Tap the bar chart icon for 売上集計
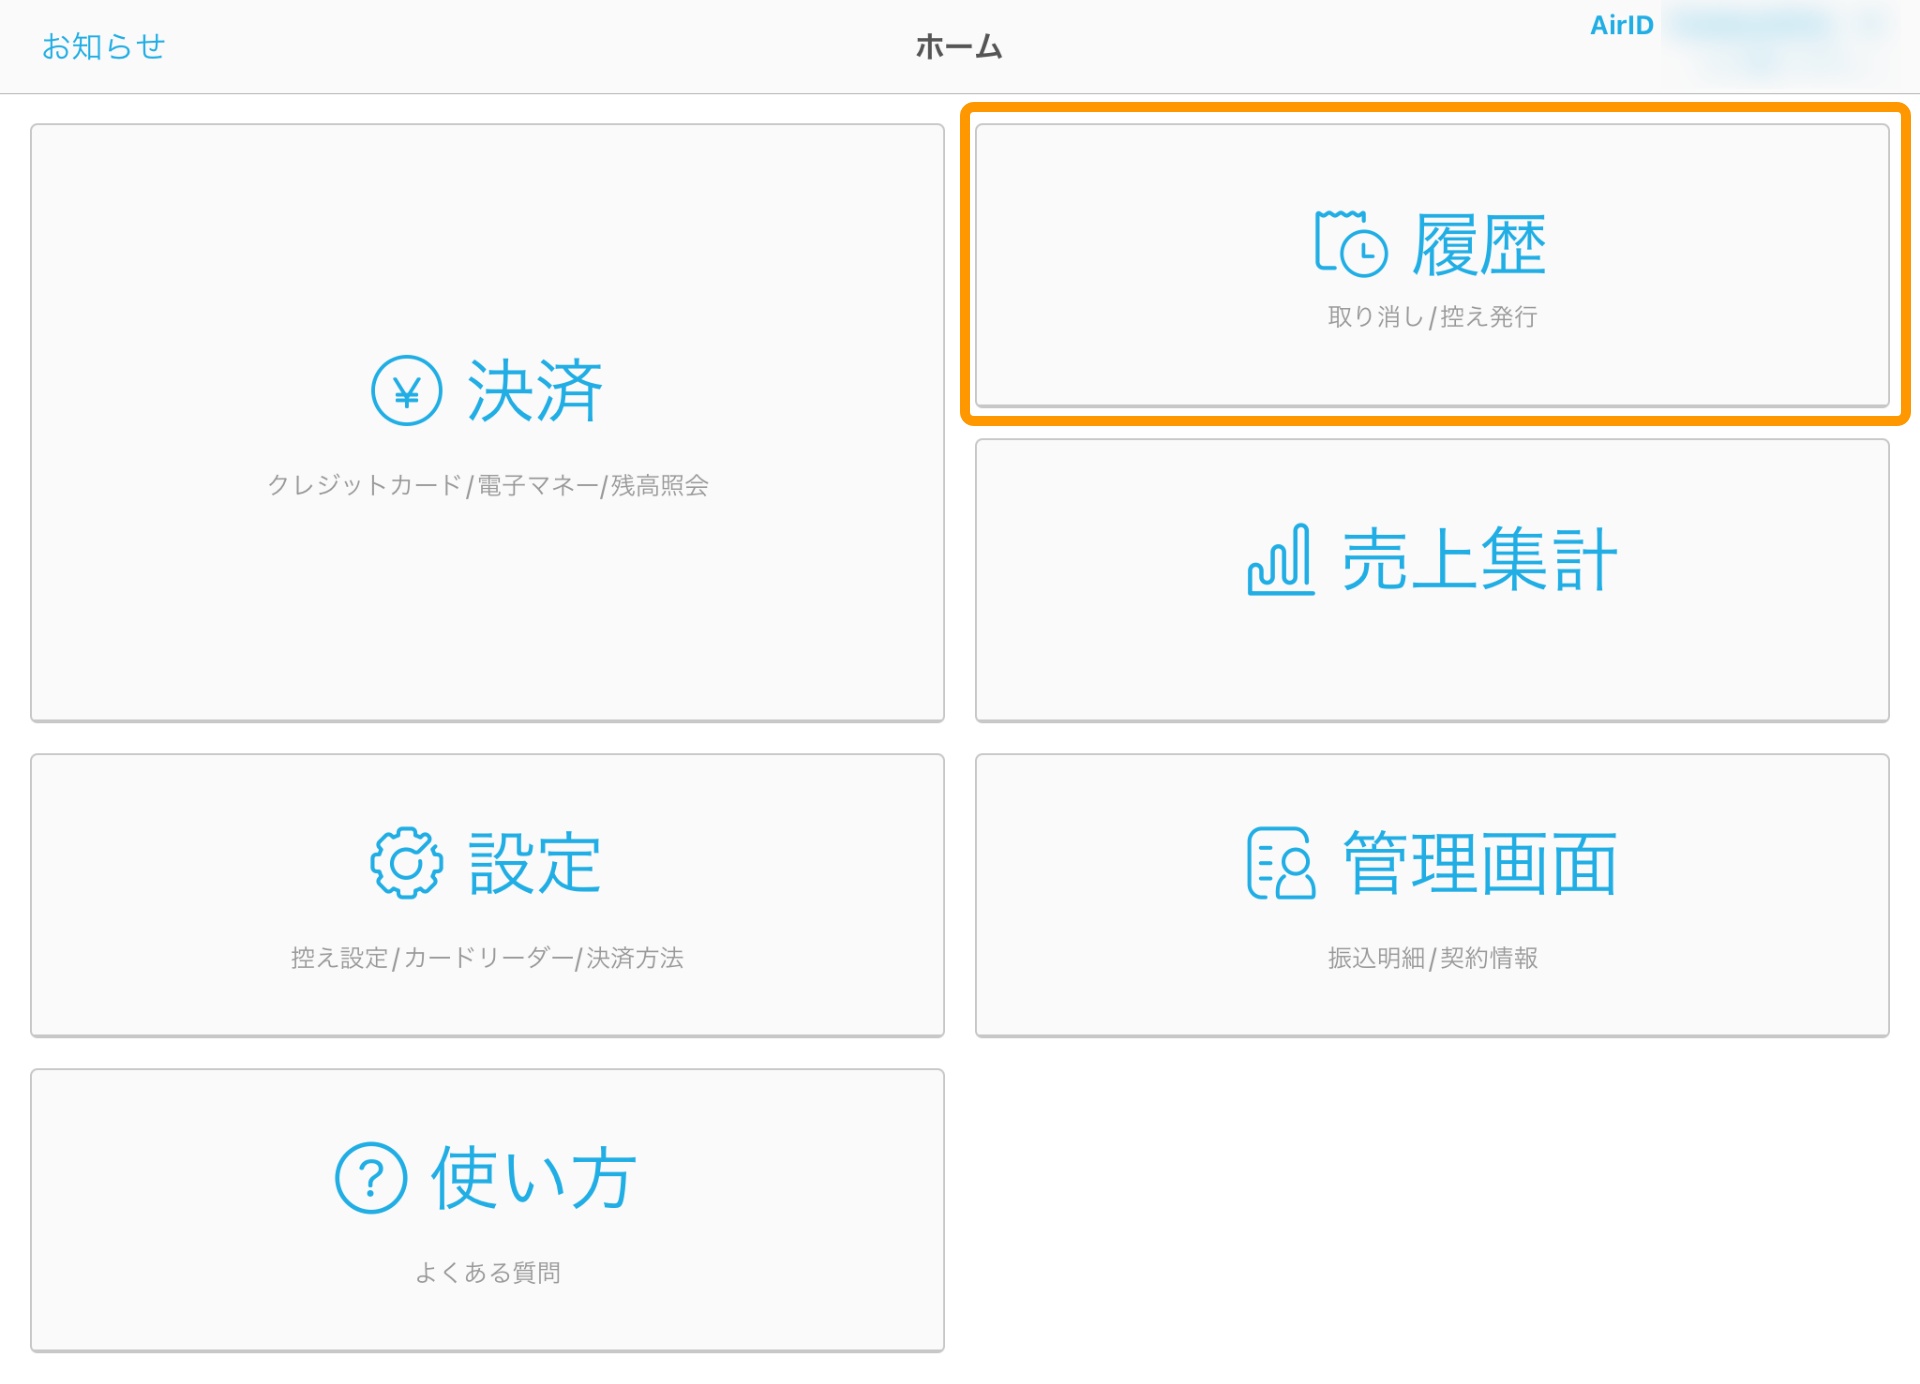 1280,560
